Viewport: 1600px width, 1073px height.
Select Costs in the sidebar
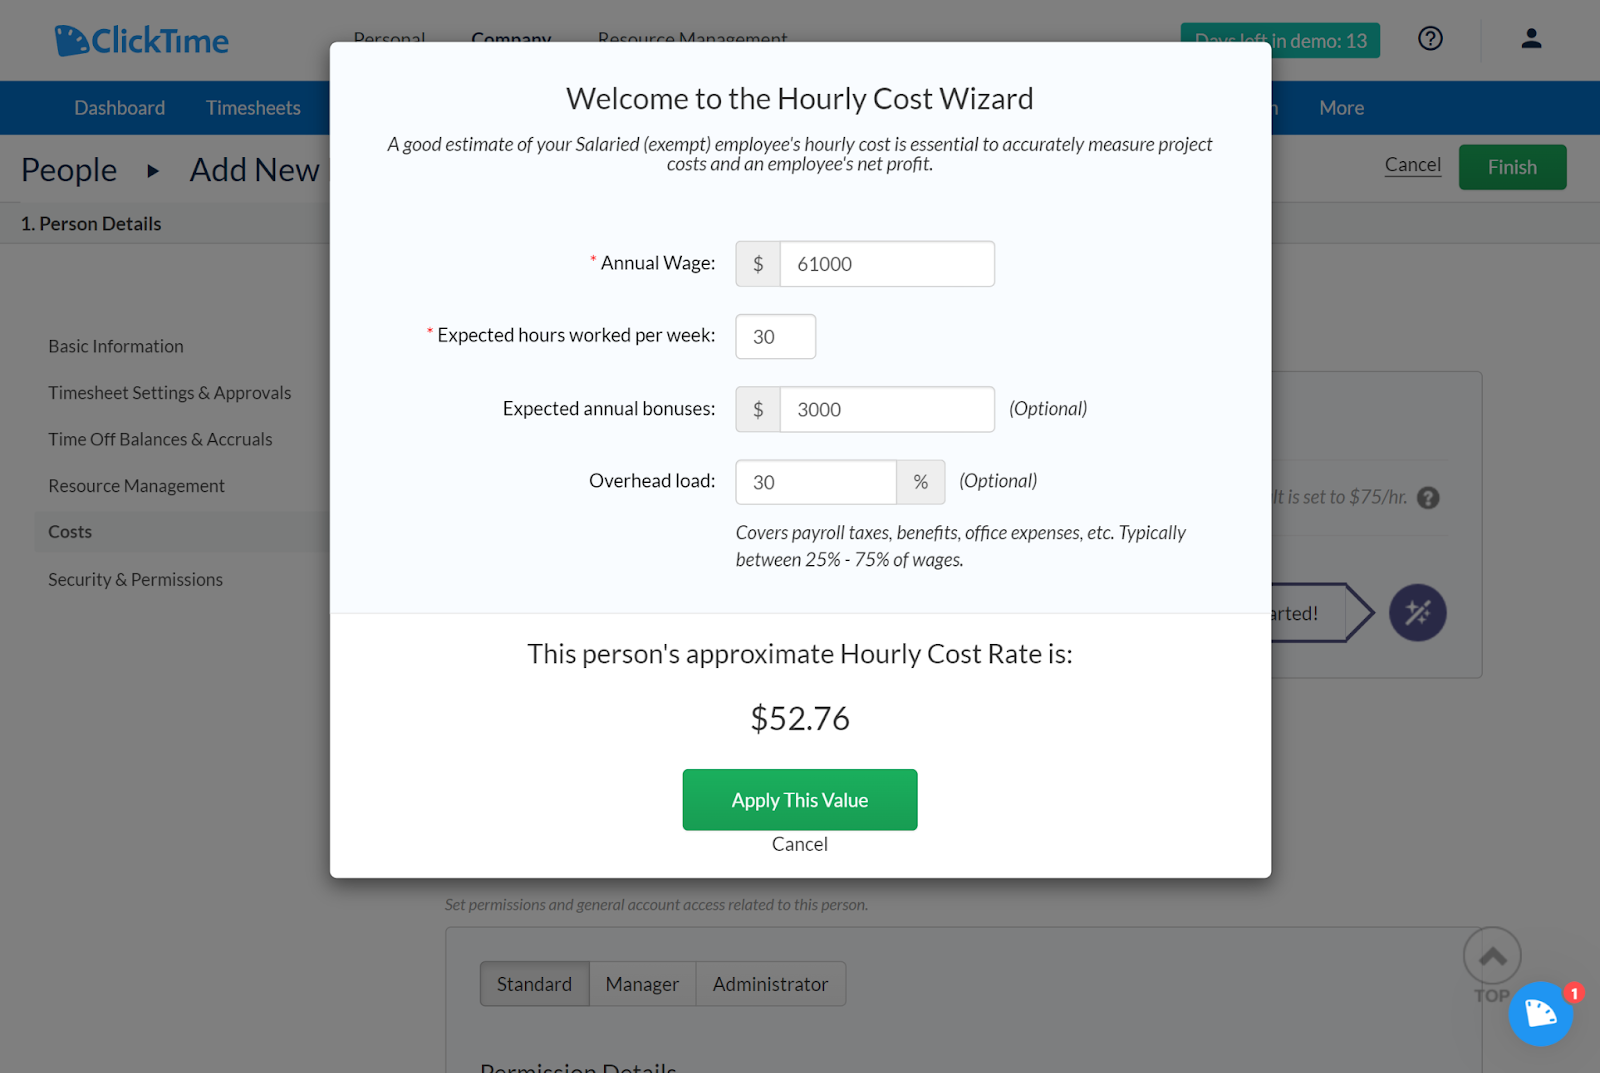coord(69,531)
